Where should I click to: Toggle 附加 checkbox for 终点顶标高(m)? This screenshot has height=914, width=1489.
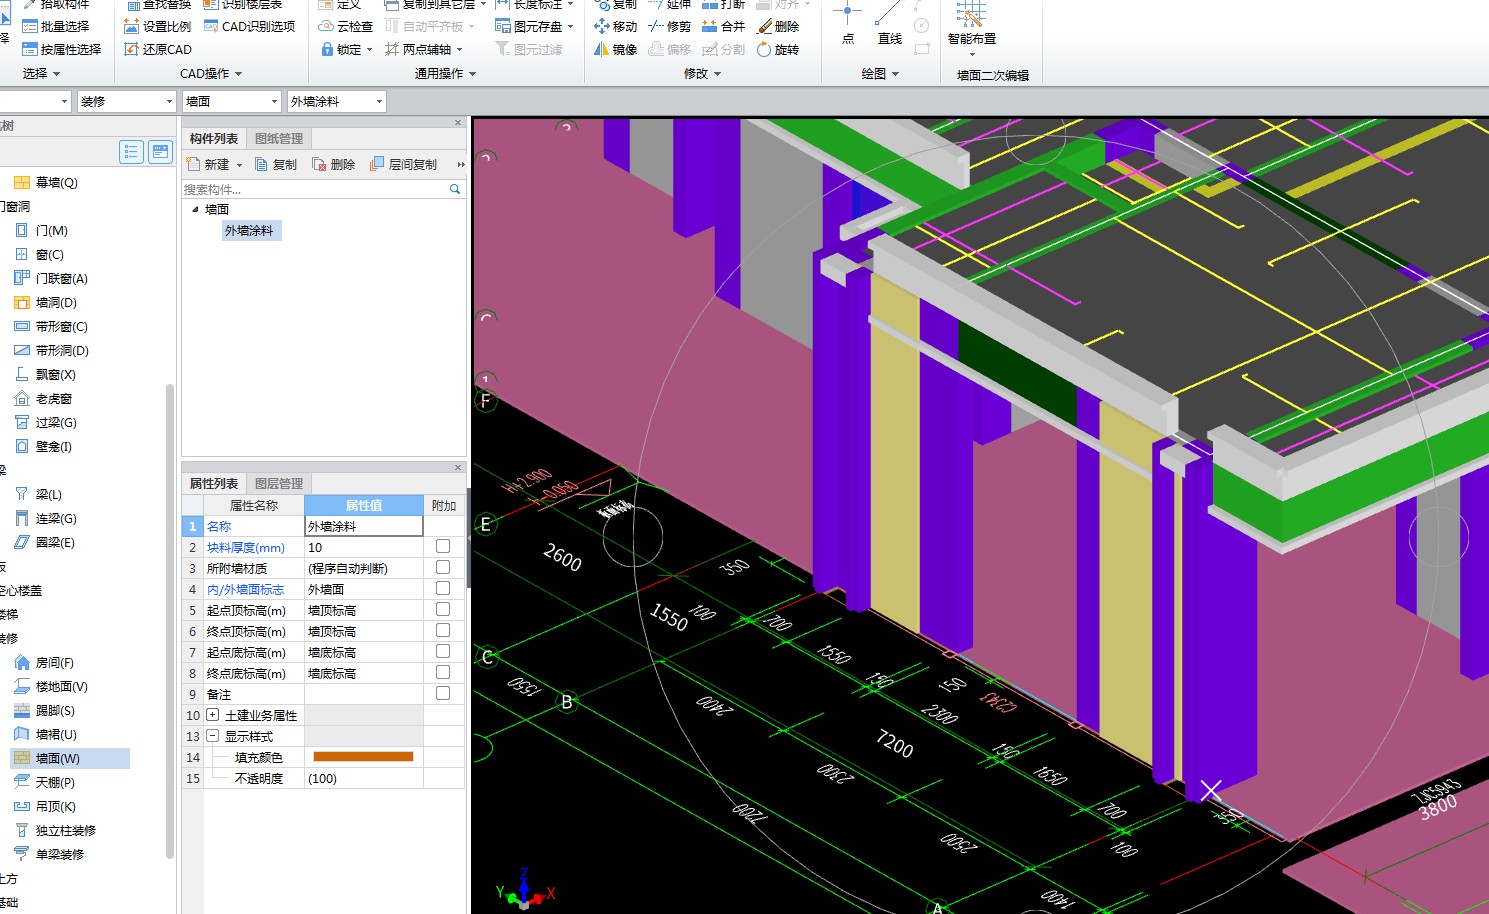tap(443, 631)
